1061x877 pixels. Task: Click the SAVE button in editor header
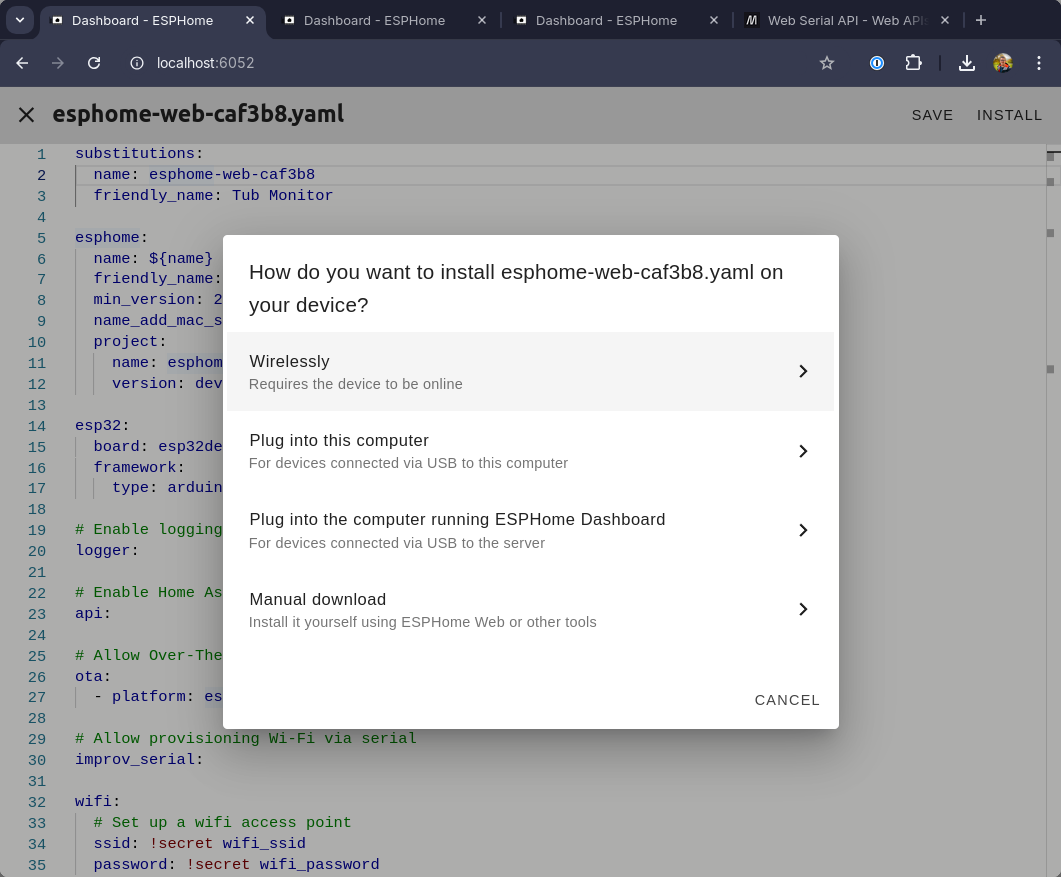932,115
